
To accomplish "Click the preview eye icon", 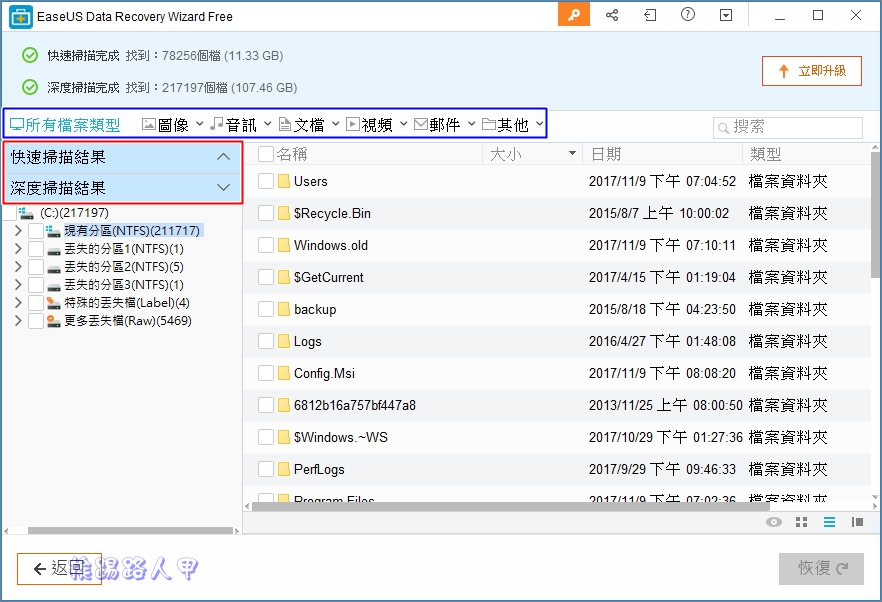I will 774,522.
